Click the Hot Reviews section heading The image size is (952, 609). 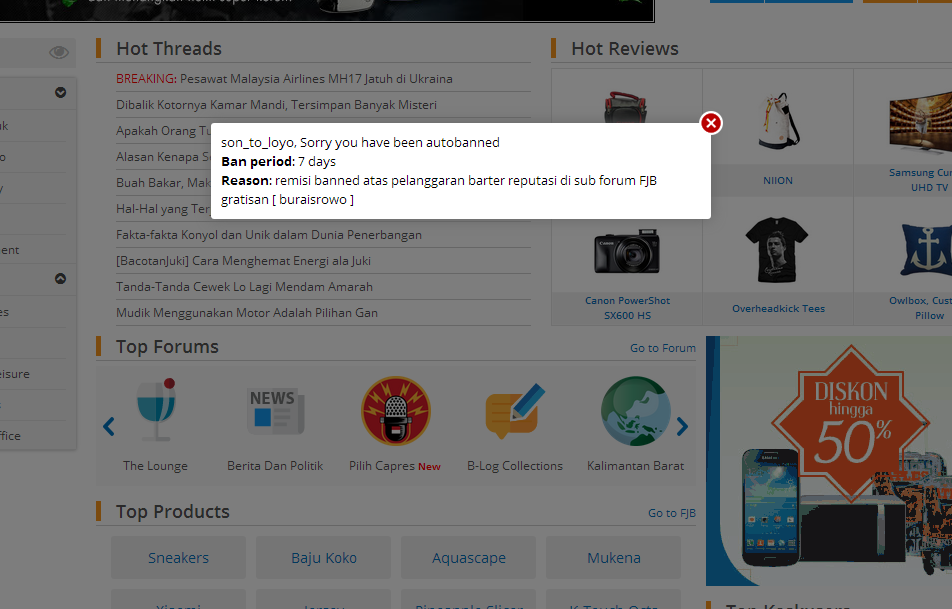[x=625, y=49]
